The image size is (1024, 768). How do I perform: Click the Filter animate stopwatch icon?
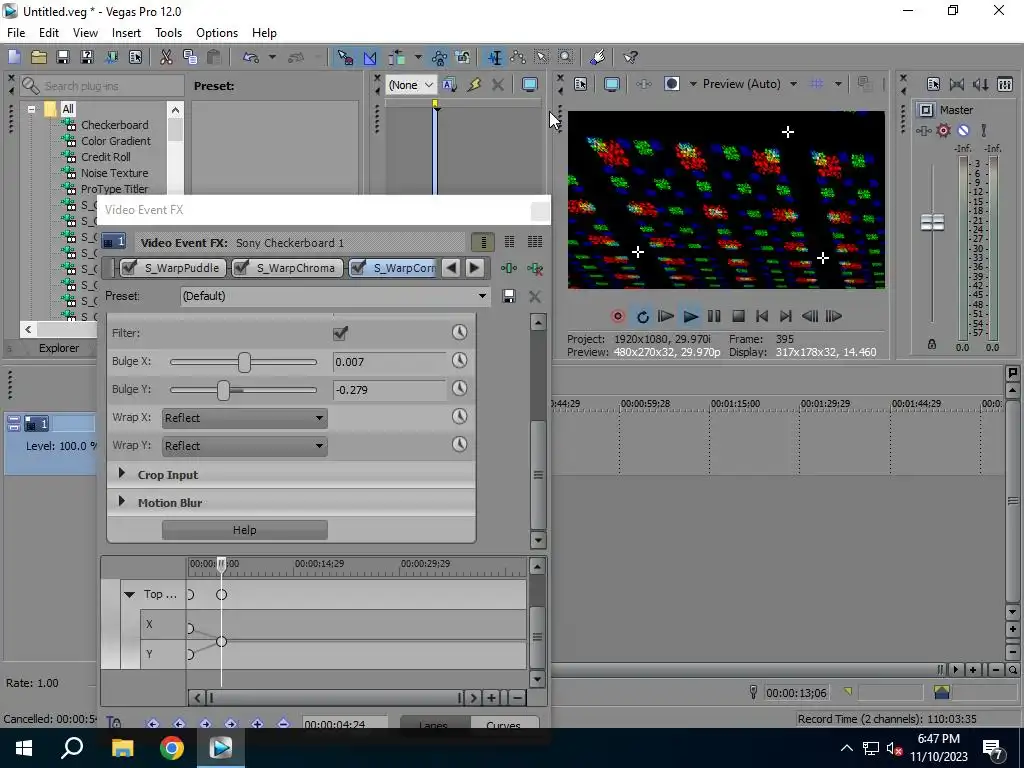point(460,332)
